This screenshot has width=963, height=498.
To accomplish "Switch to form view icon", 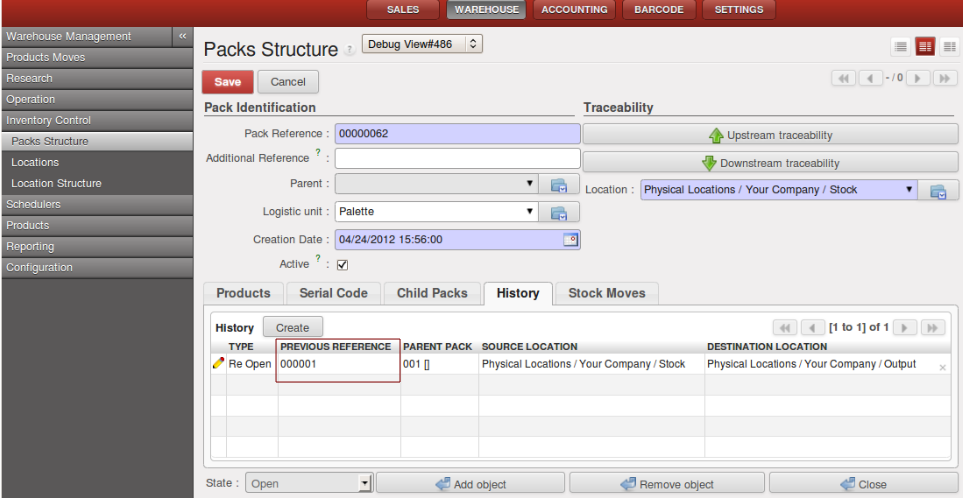I will (x=925, y=47).
